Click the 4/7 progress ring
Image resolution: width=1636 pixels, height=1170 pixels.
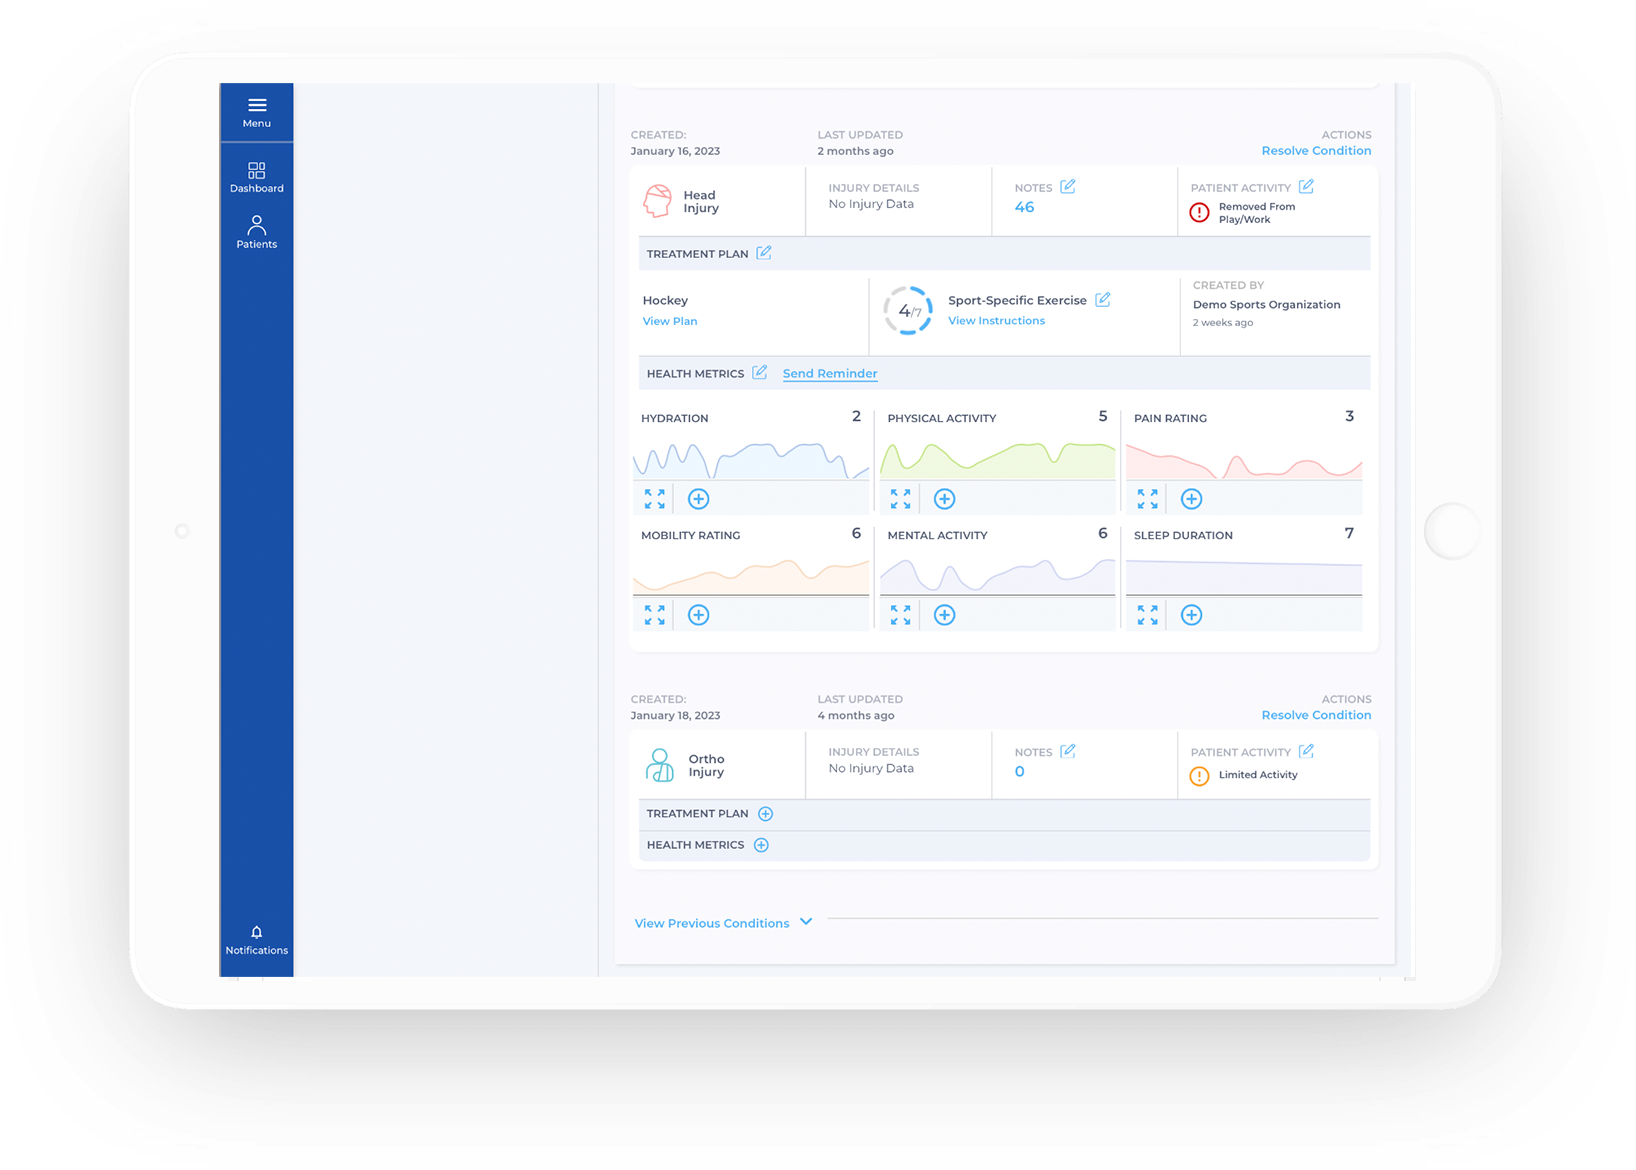point(908,310)
